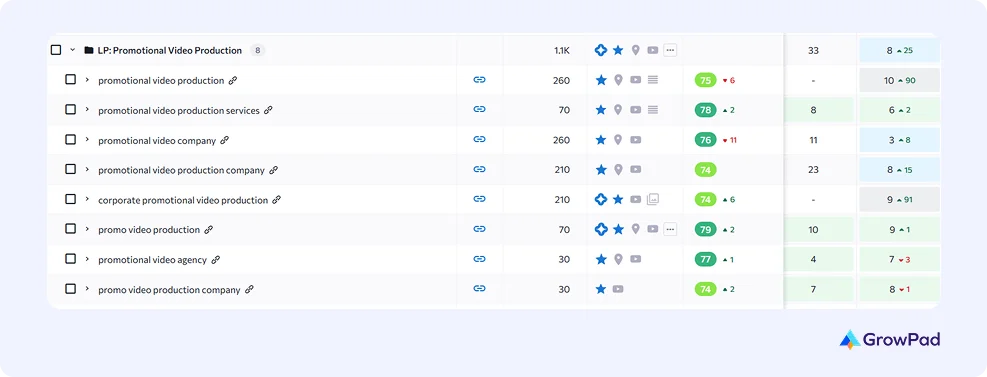The width and height of the screenshot is (987, 377).
Task: Click the star icon for 'promotional video production services'
Action: click(x=601, y=110)
